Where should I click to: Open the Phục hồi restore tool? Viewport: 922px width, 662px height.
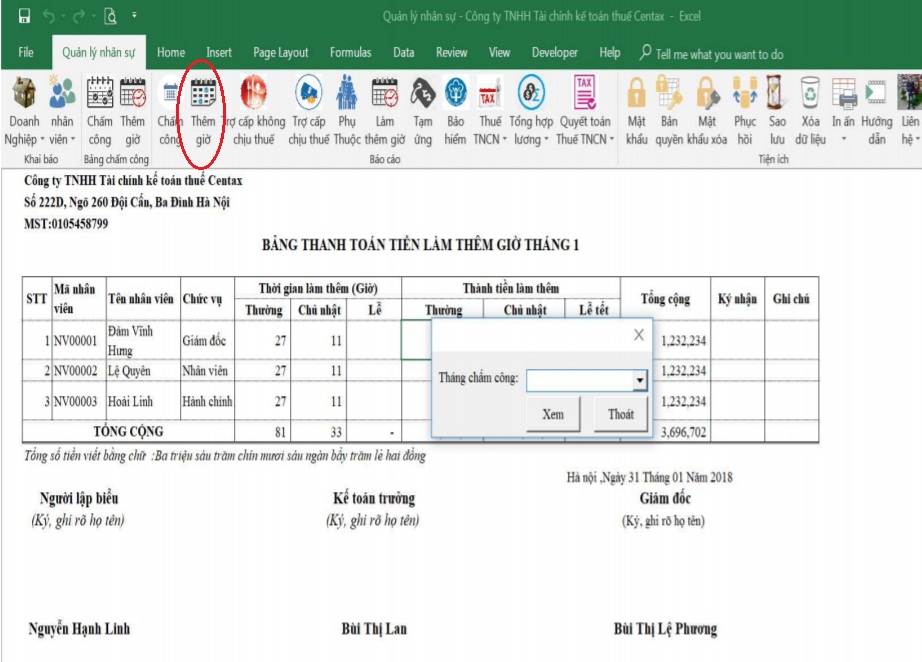coord(745,95)
